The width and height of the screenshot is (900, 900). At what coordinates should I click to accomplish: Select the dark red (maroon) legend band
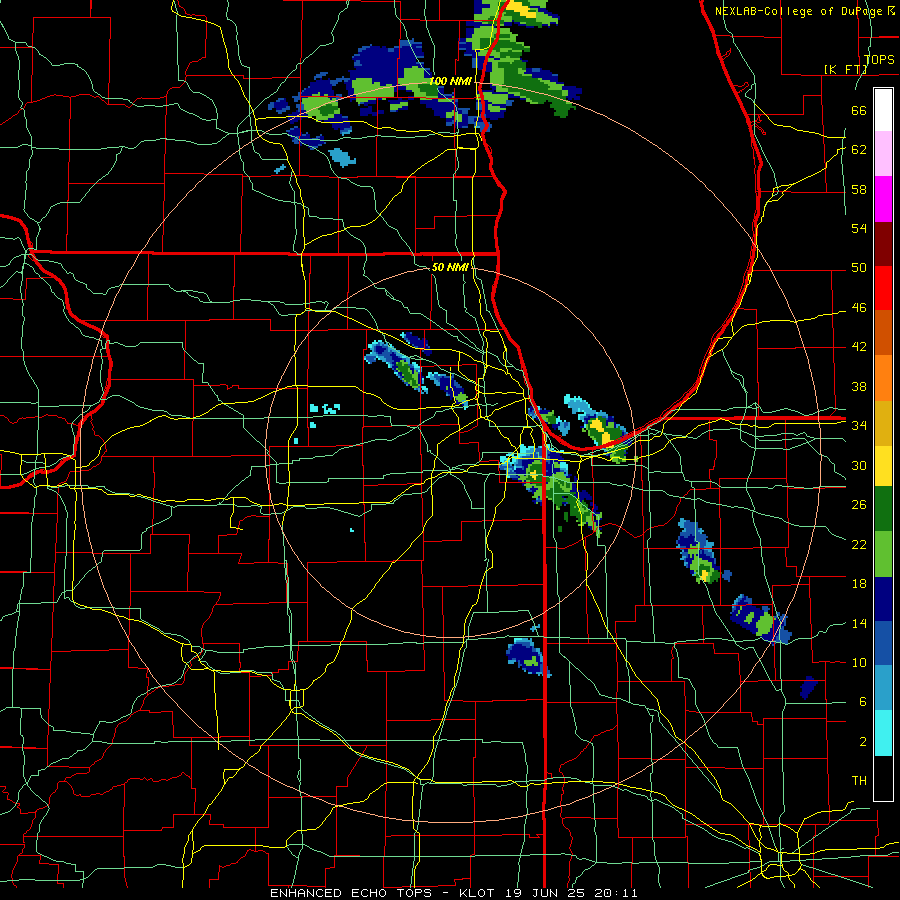point(883,243)
